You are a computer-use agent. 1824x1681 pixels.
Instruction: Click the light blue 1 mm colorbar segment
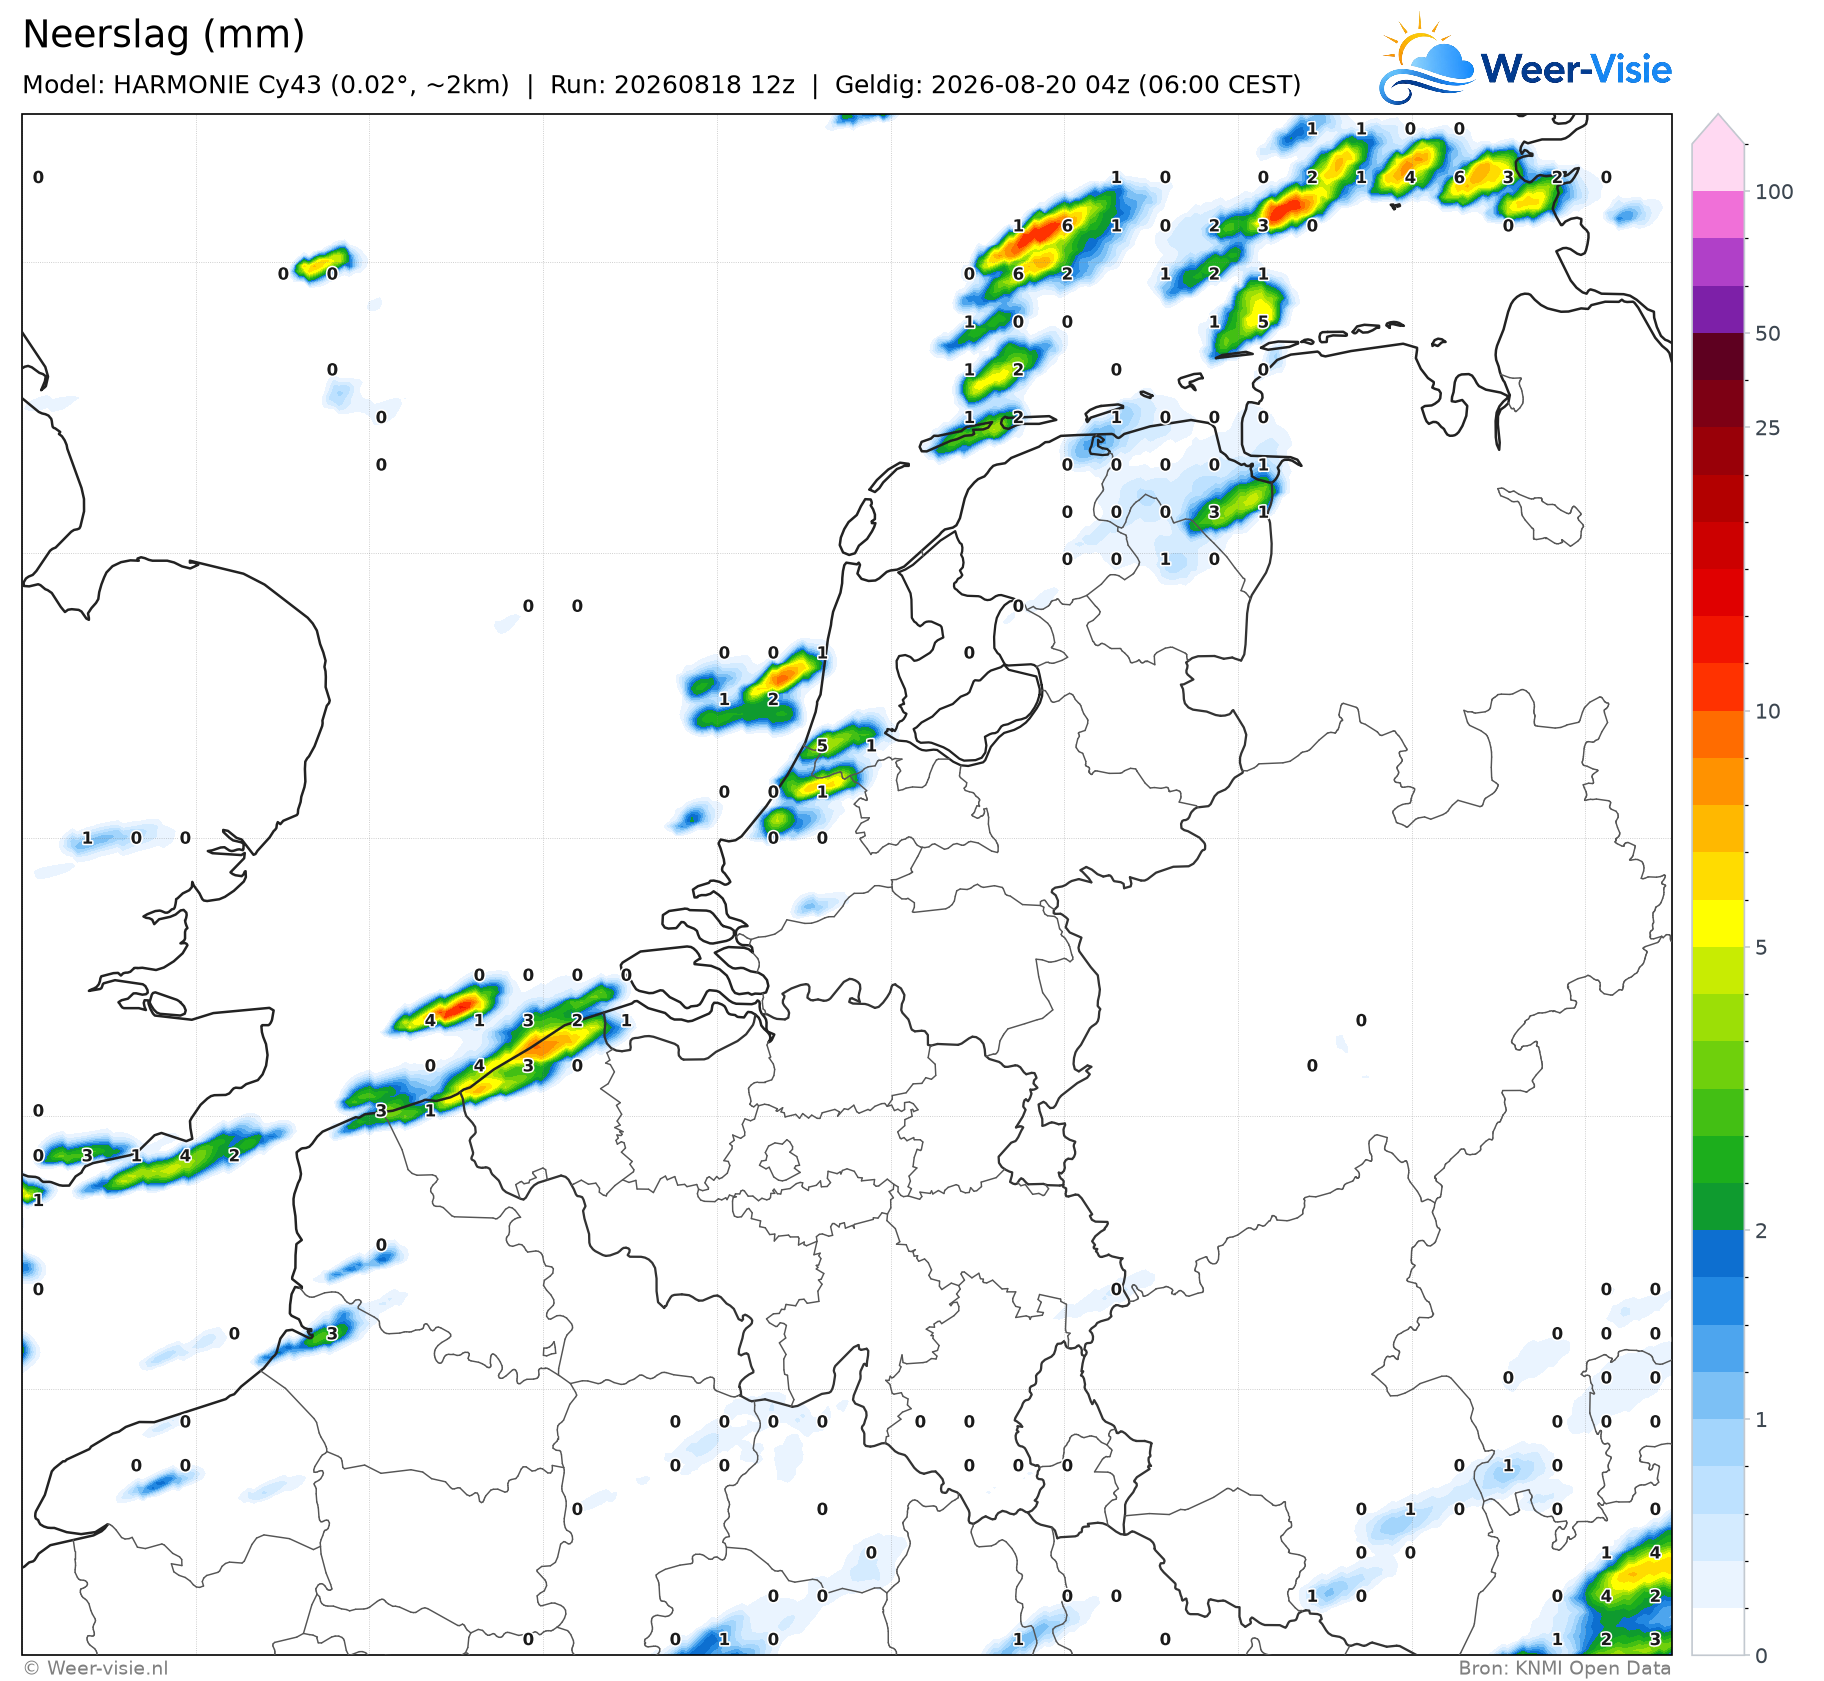tap(1718, 1443)
